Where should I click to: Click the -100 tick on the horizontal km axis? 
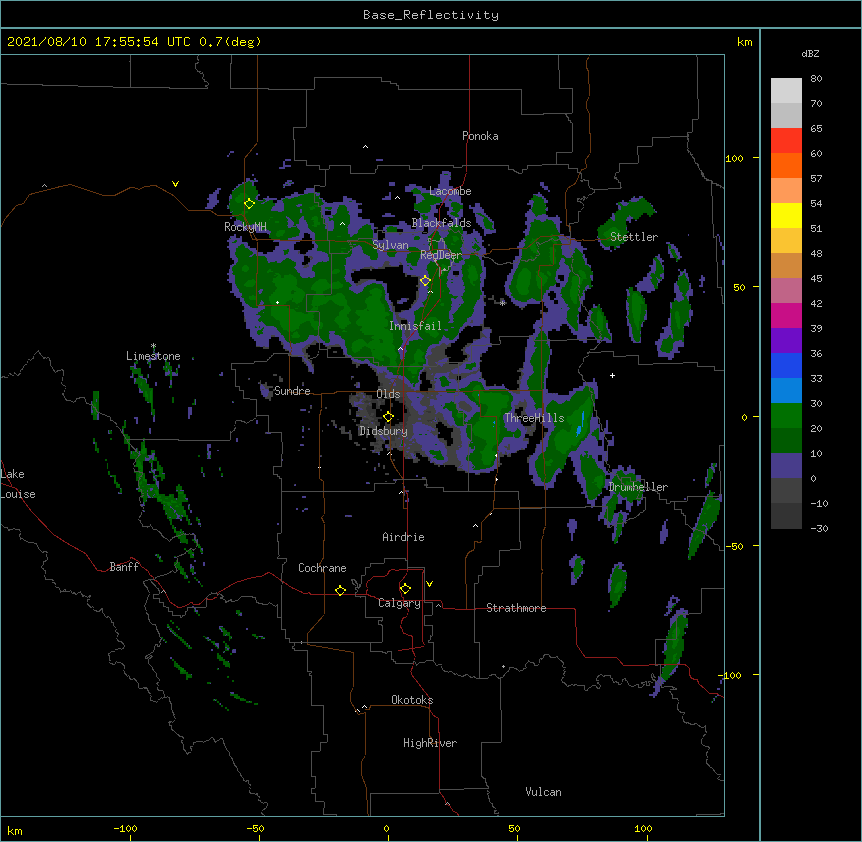pos(125,829)
